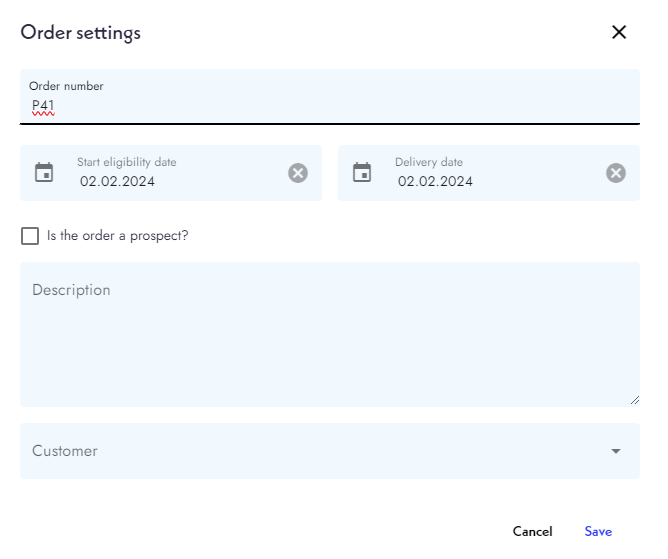Close the Order settings dialog
The width and height of the screenshot is (668, 559).
619,32
